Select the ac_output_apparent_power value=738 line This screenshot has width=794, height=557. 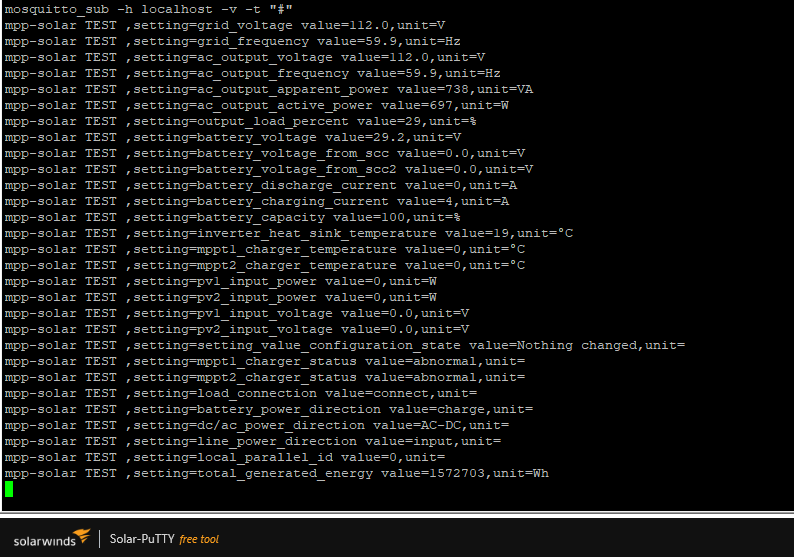tap(269, 90)
